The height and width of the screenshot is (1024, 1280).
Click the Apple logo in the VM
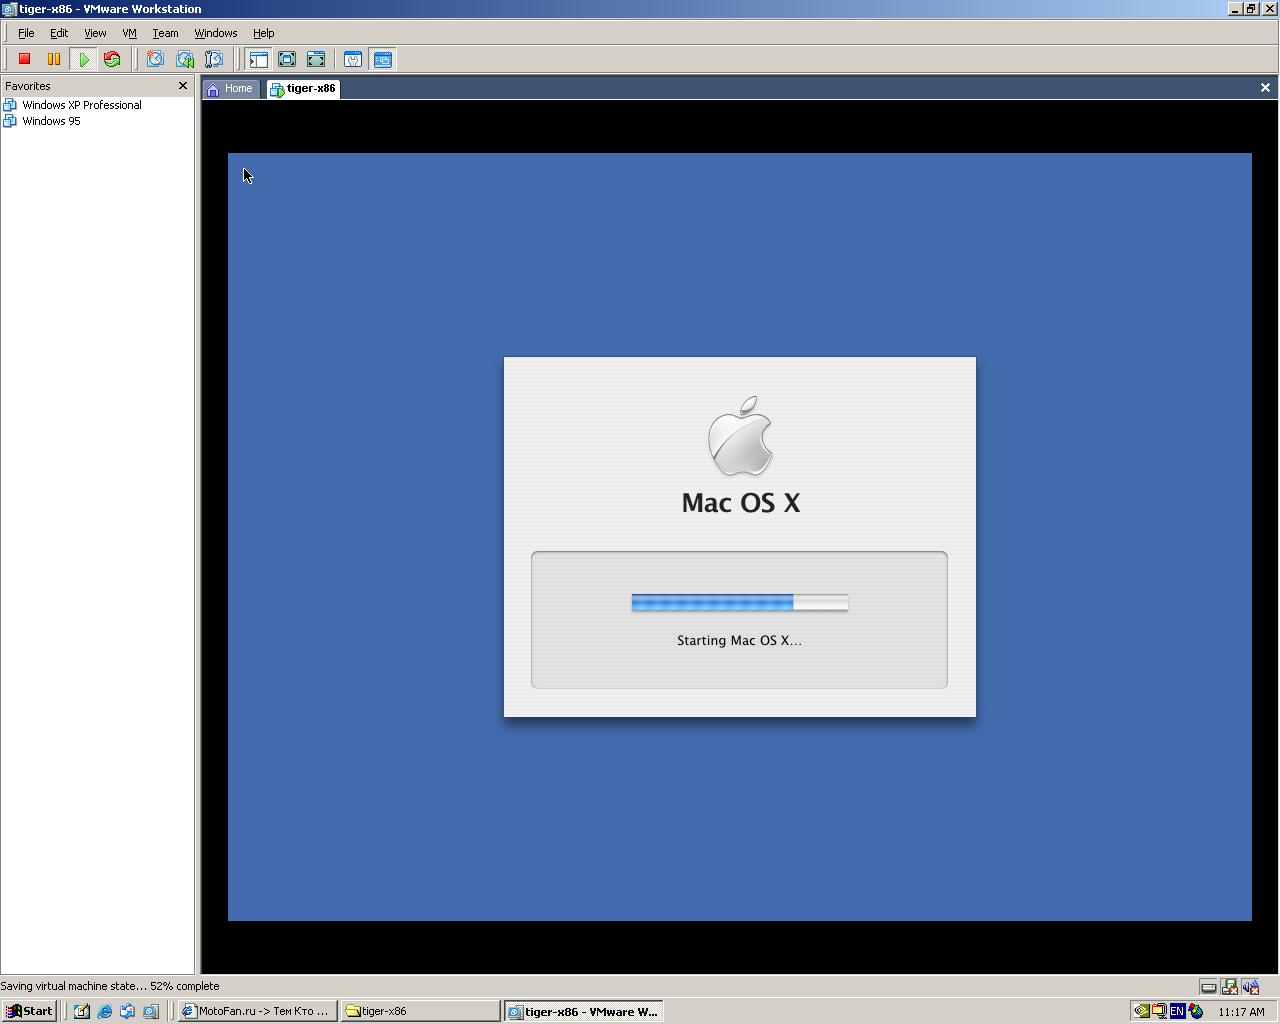[x=741, y=435]
